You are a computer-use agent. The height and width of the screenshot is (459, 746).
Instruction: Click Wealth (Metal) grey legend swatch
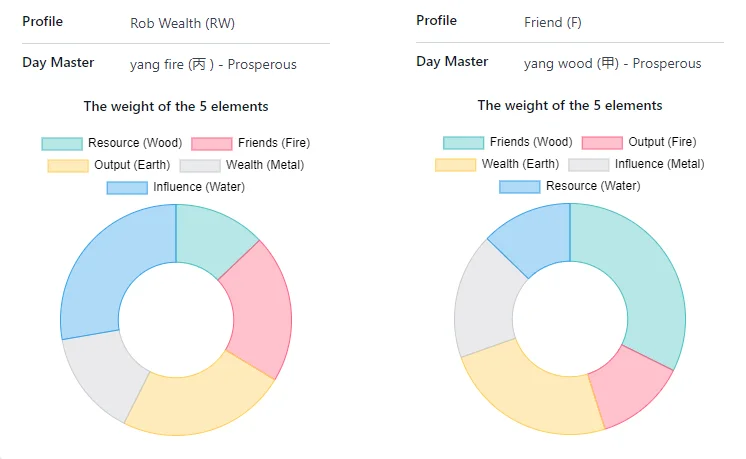tap(199, 165)
